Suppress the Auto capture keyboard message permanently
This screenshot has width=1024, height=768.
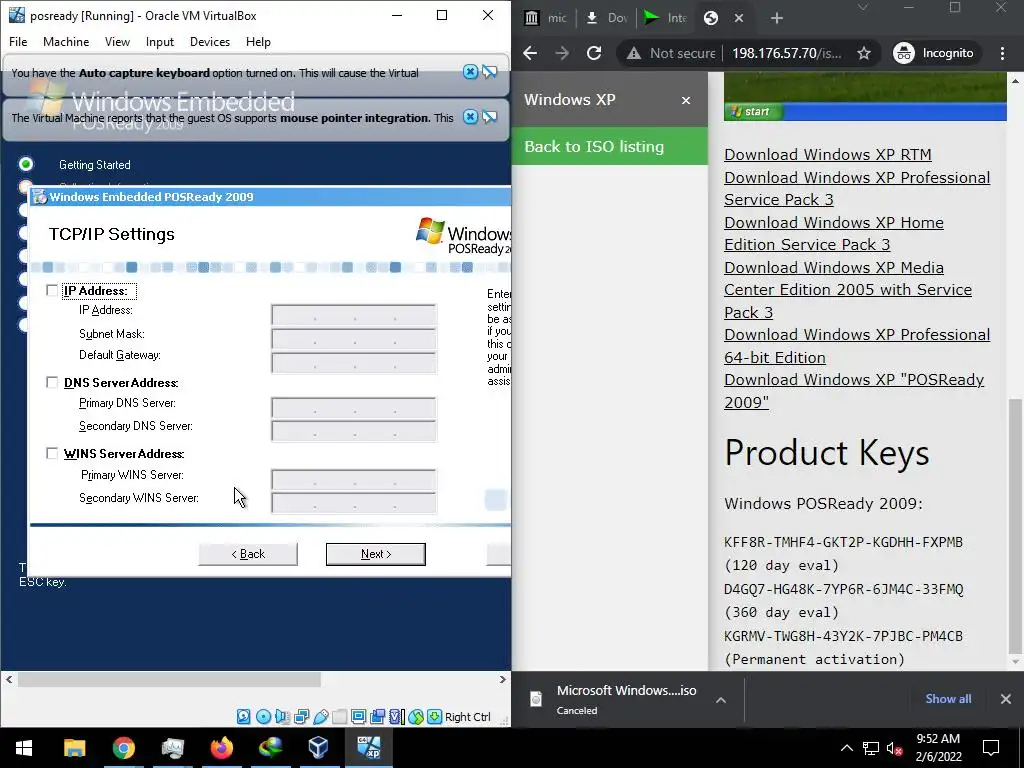click(490, 72)
